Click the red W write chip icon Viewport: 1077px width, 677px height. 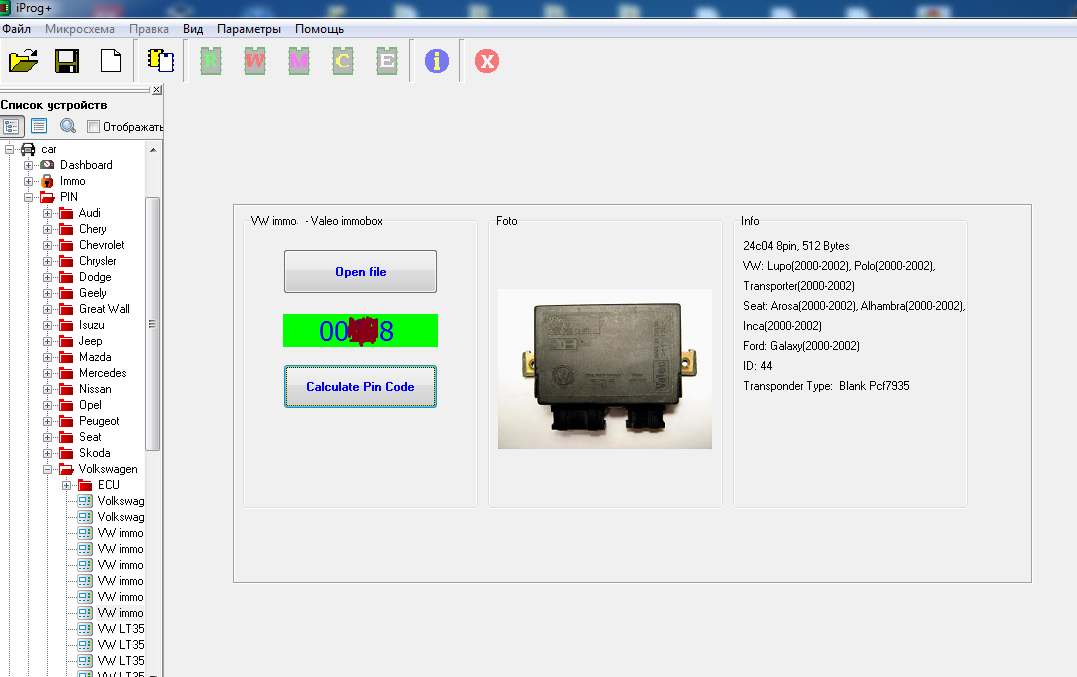(255, 61)
